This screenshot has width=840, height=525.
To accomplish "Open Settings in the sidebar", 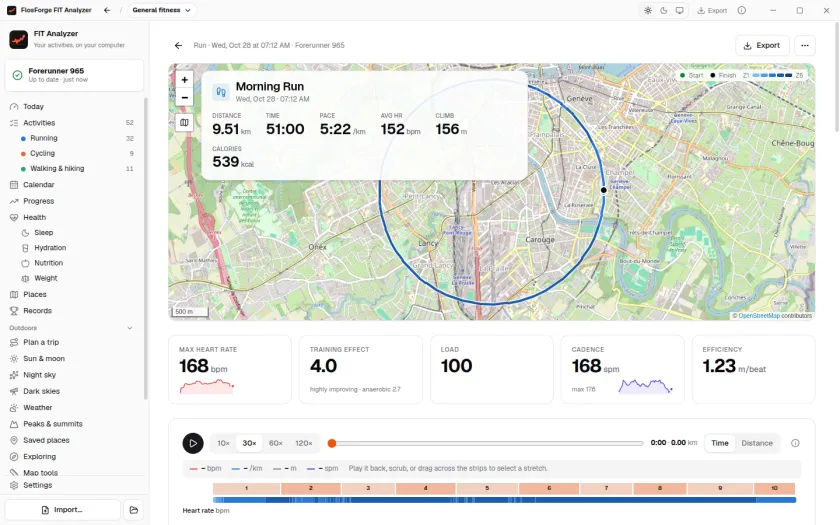I will pos(74,485).
